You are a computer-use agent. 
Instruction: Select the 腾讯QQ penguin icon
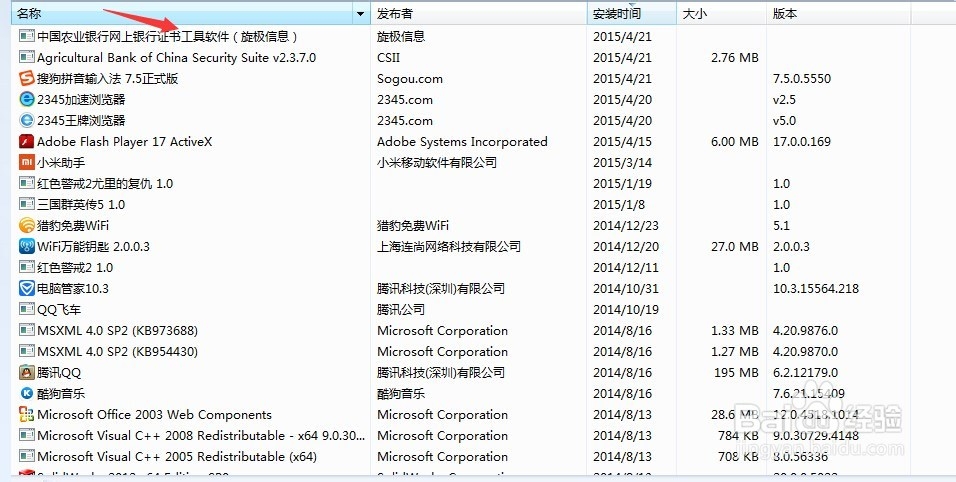27,373
